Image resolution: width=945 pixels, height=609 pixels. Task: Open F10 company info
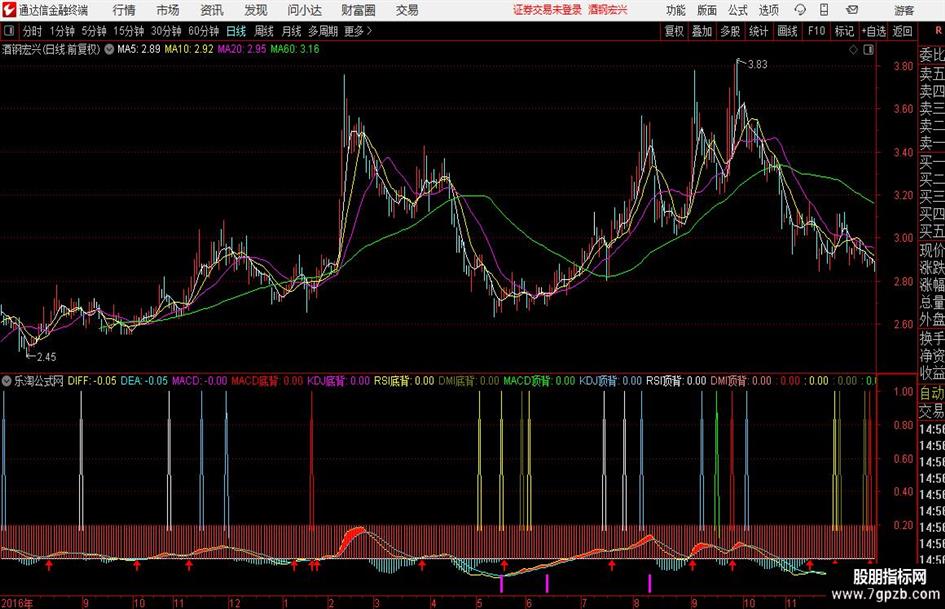tap(817, 31)
